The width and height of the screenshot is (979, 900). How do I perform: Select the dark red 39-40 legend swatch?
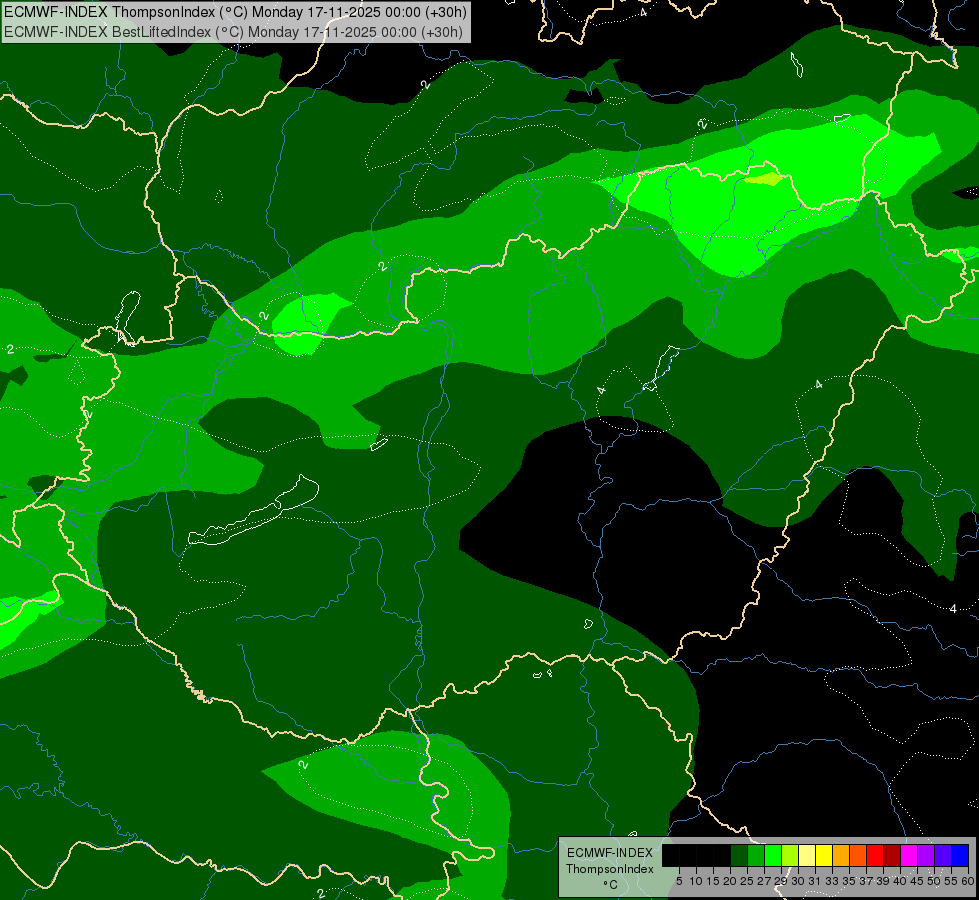point(892,856)
